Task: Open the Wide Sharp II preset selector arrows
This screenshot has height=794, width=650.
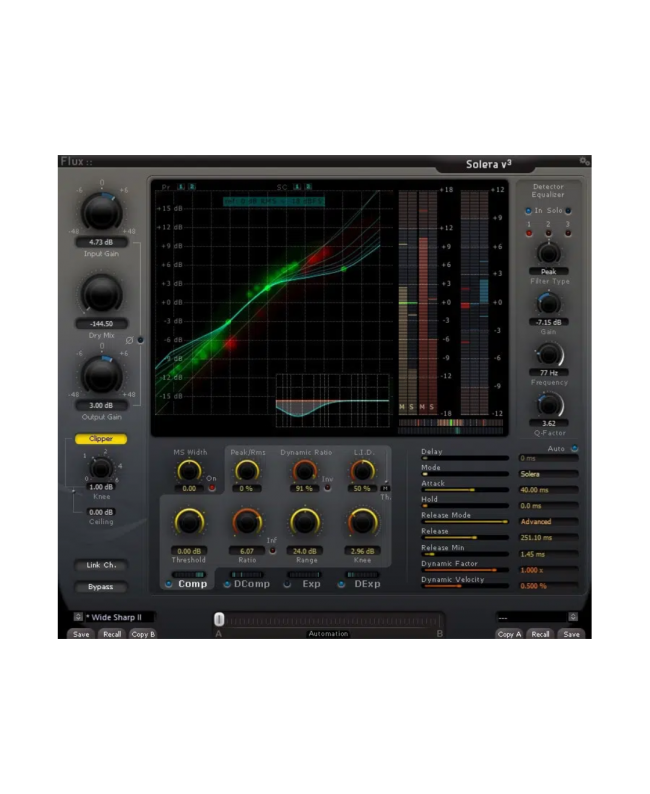Action: [78, 617]
